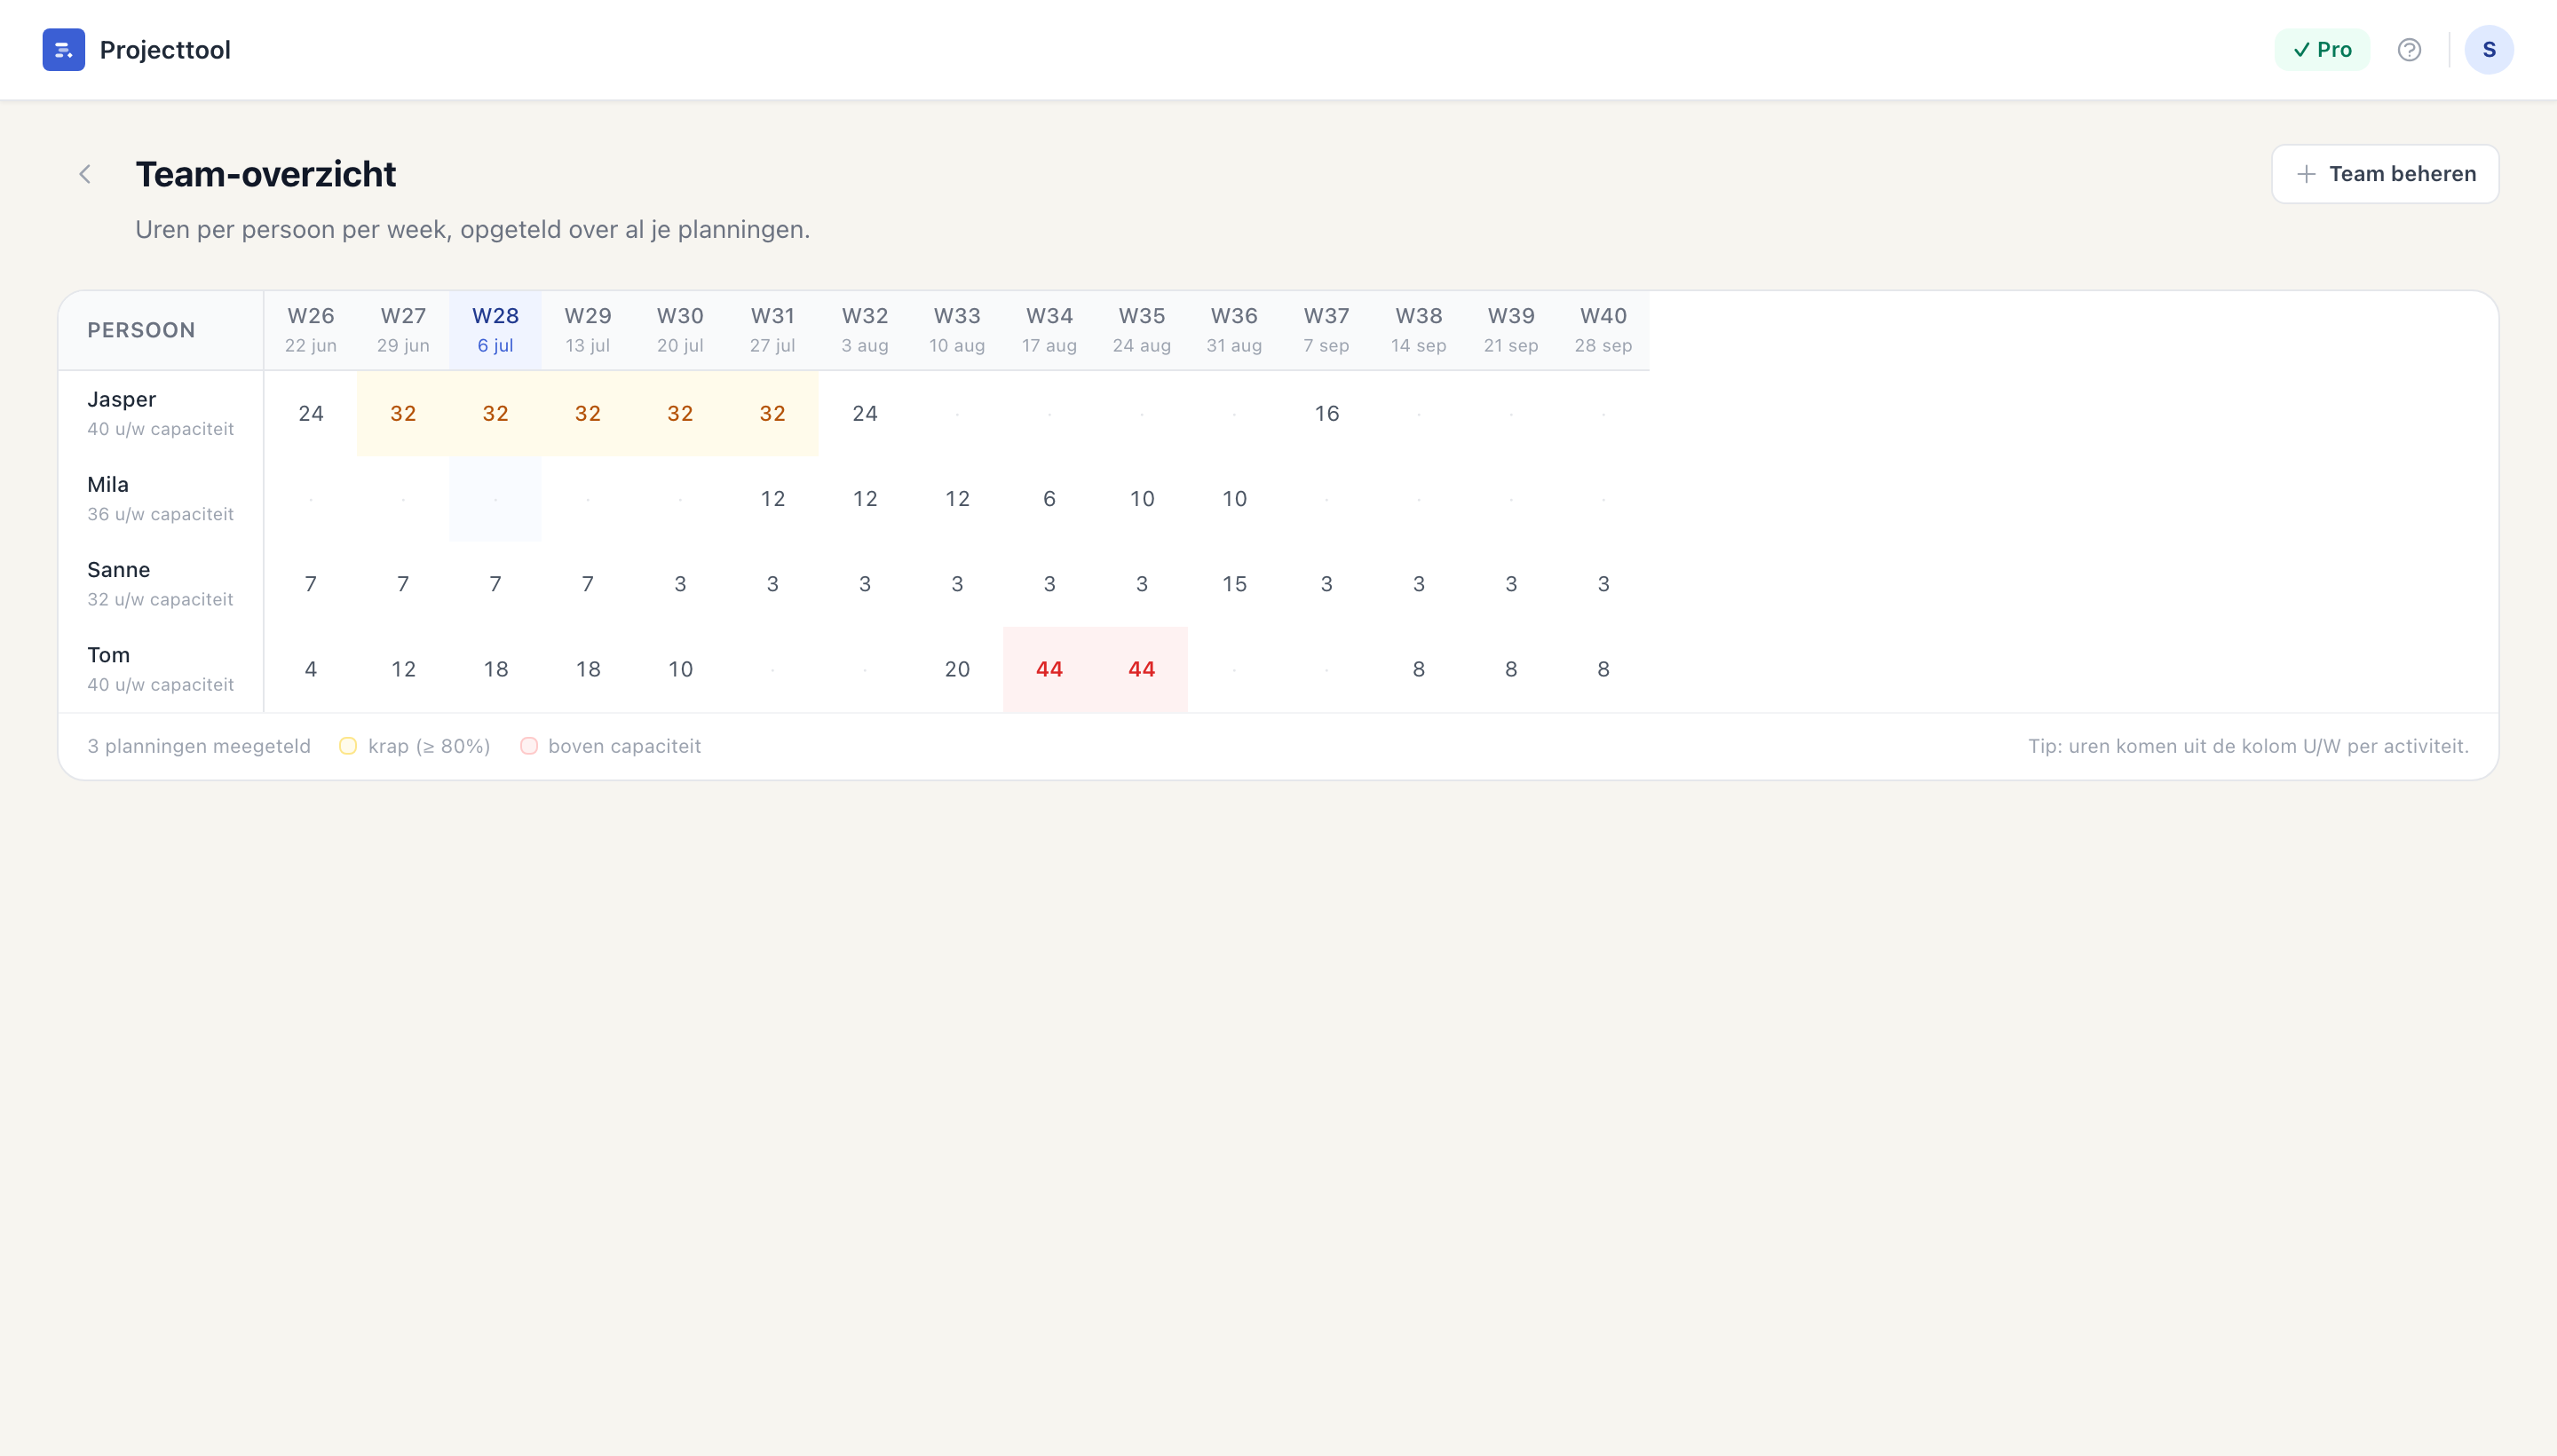Select the W26 22 jun column header

coord(311,330)
